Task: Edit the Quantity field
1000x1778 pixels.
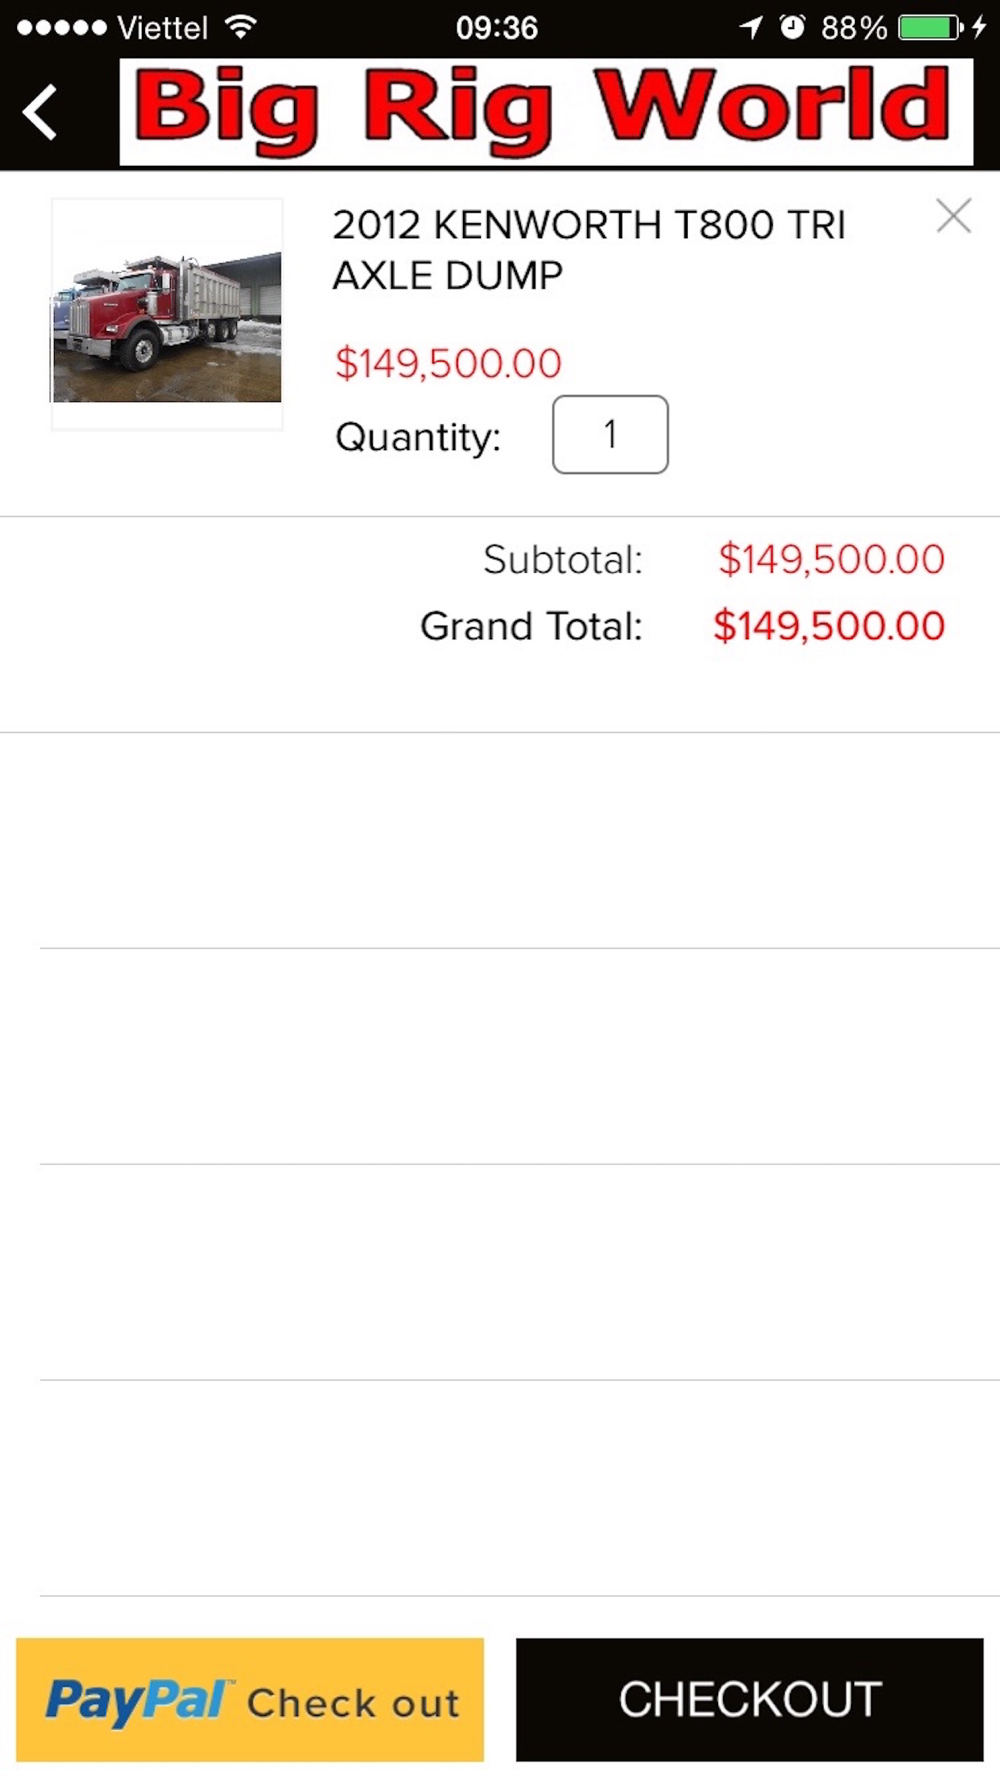Action: pos(610,435)
